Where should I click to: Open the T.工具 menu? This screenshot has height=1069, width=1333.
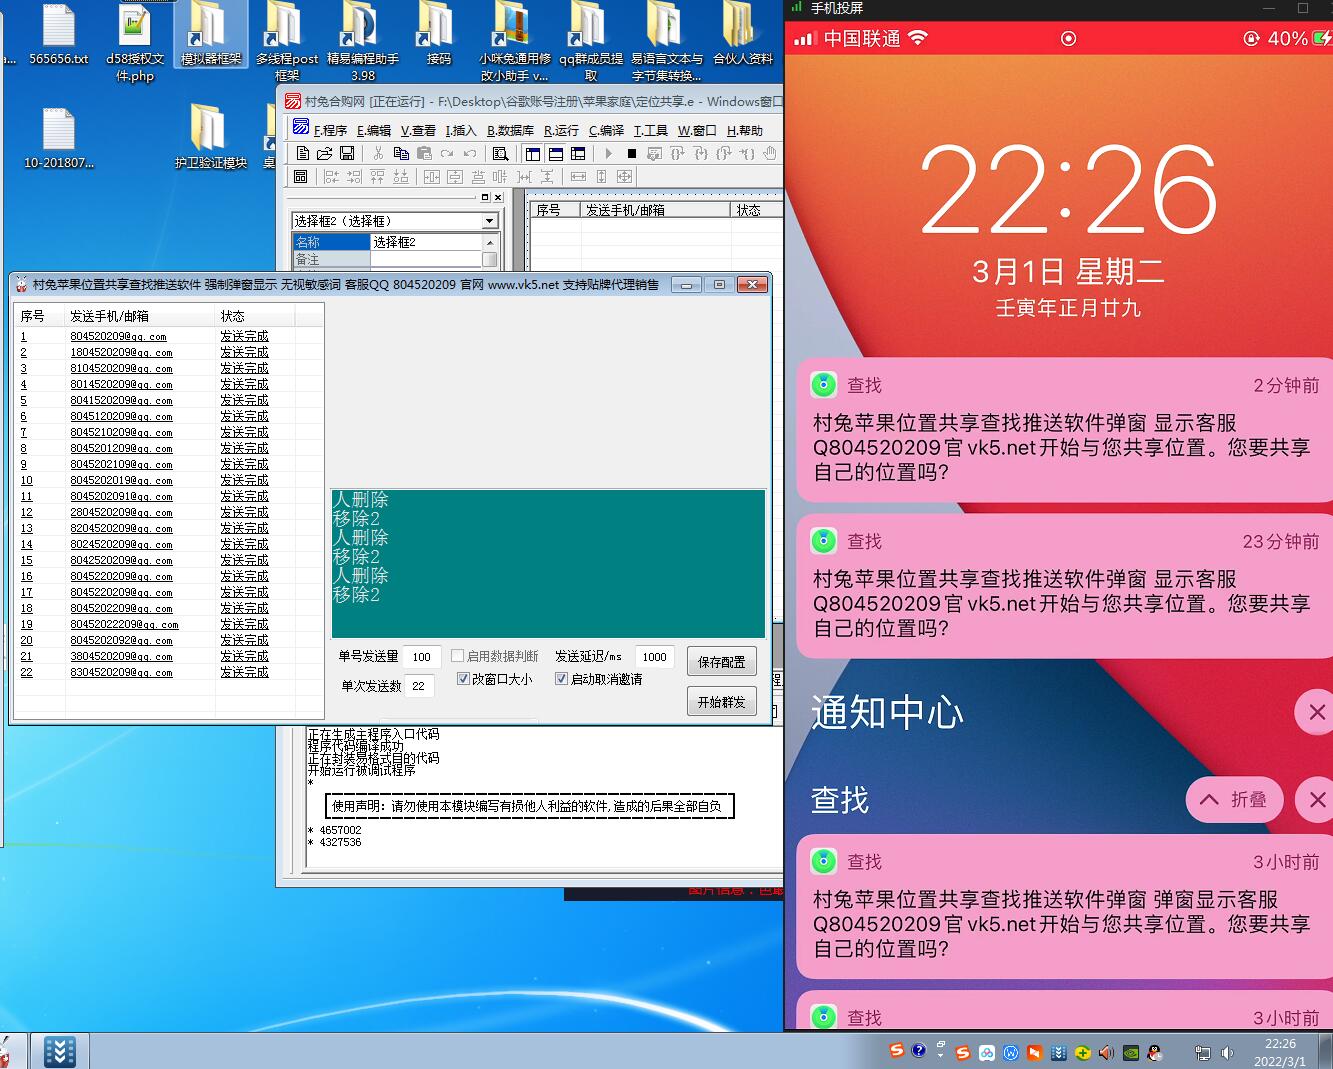[x=650, y=130]
